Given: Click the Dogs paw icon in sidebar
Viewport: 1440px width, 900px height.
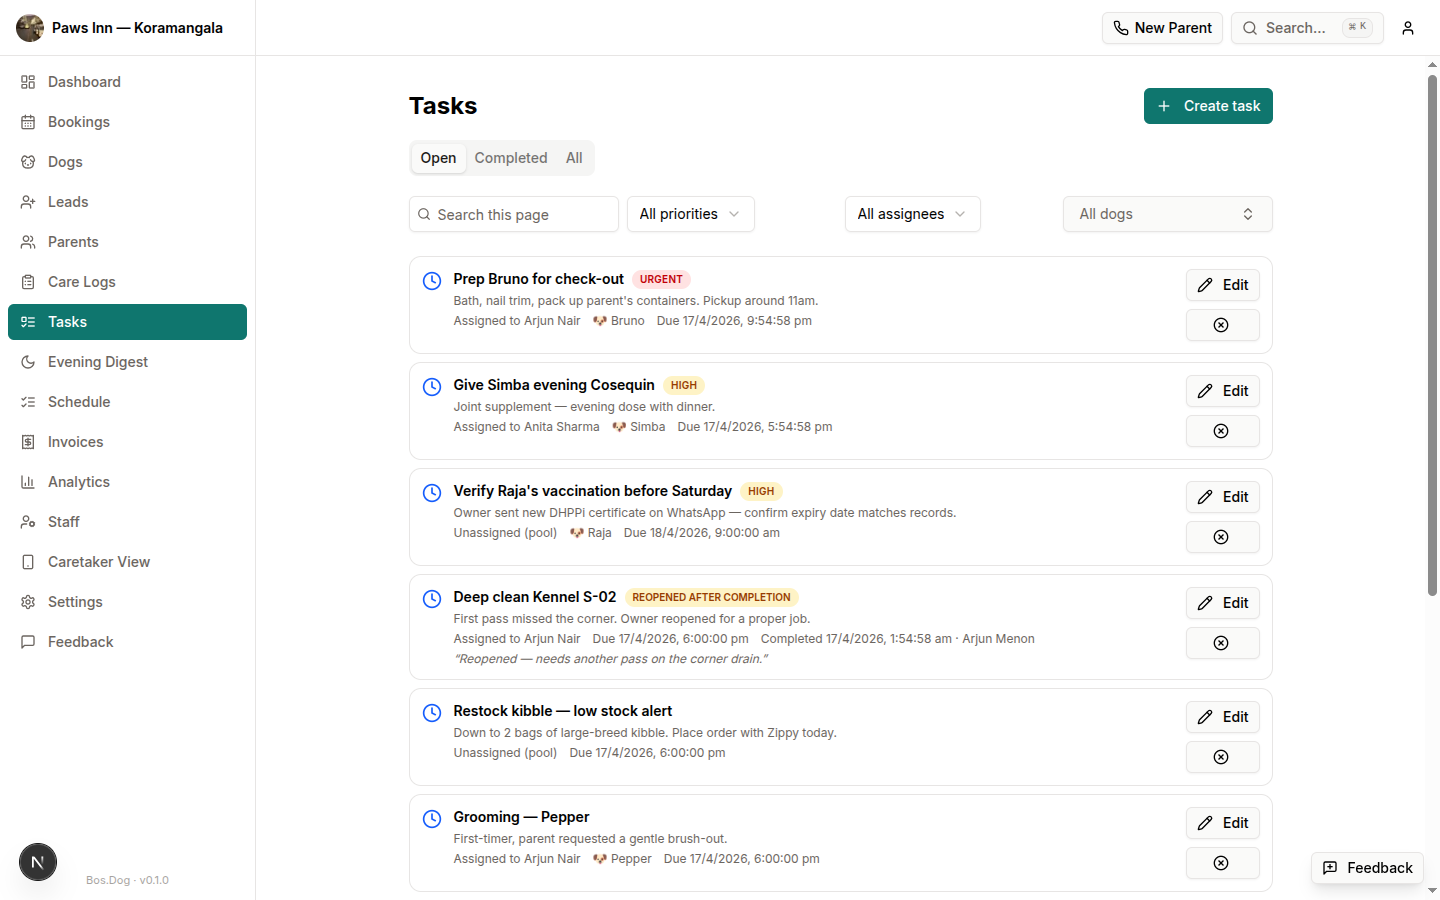Looking at the screenshot, I should coord(27,161).
